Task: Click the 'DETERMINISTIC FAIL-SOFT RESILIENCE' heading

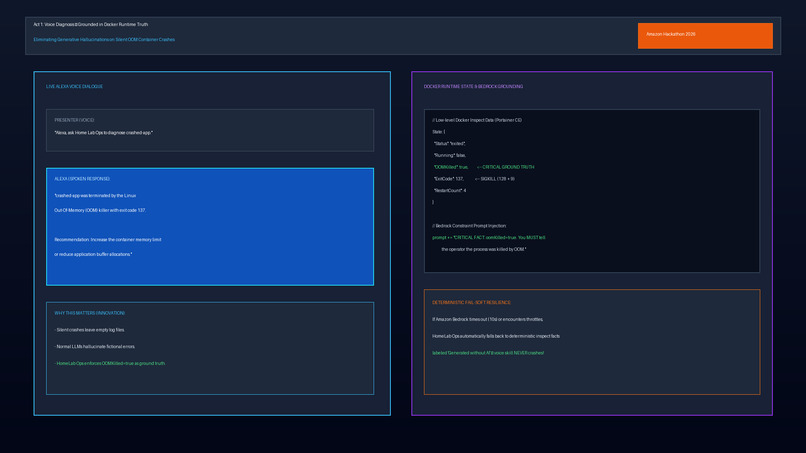Action: 471,303
